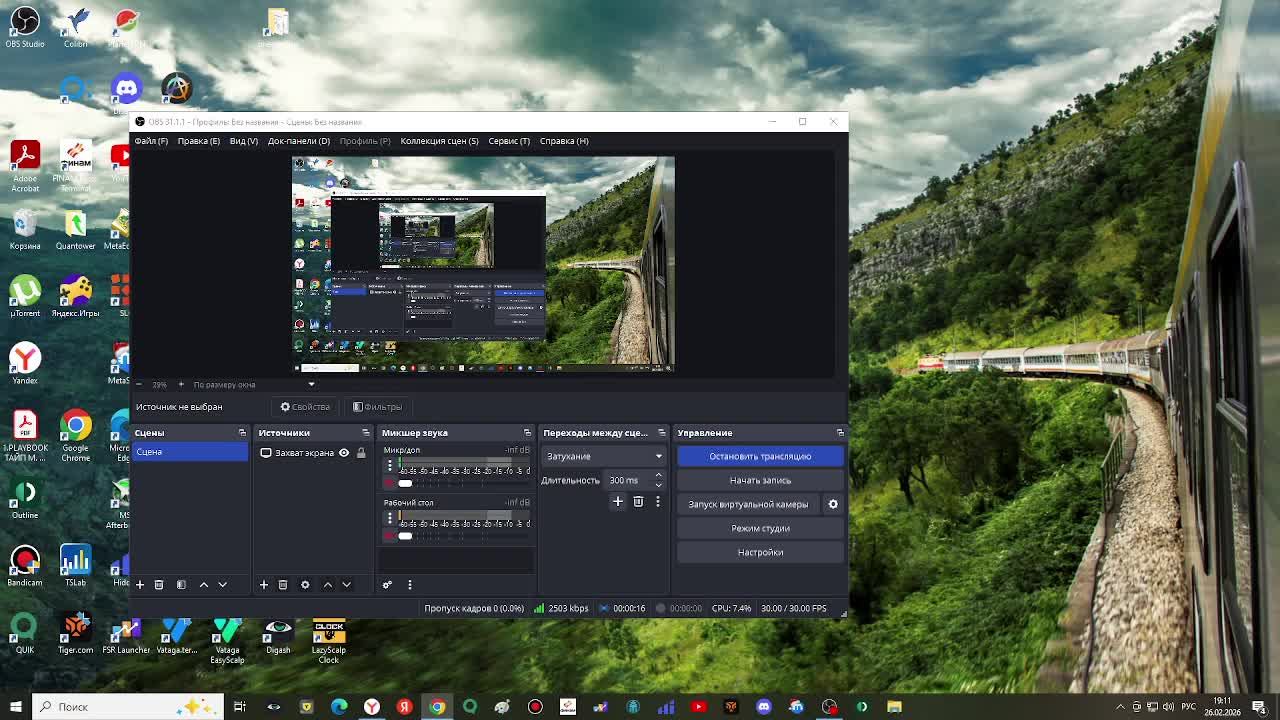Undock the Источники panel
Image resolution: width=1280 pixels, height=720 pixels.
tap(366, 433)
